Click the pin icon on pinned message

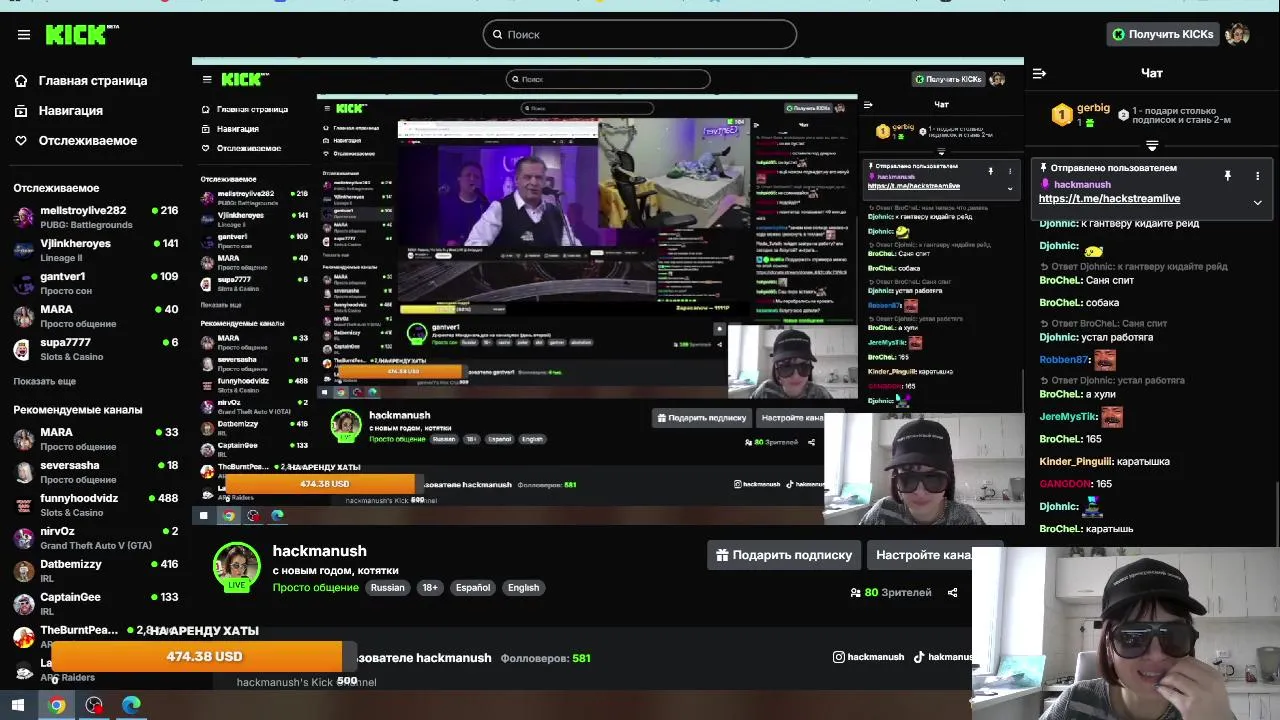coord(1227,176)
